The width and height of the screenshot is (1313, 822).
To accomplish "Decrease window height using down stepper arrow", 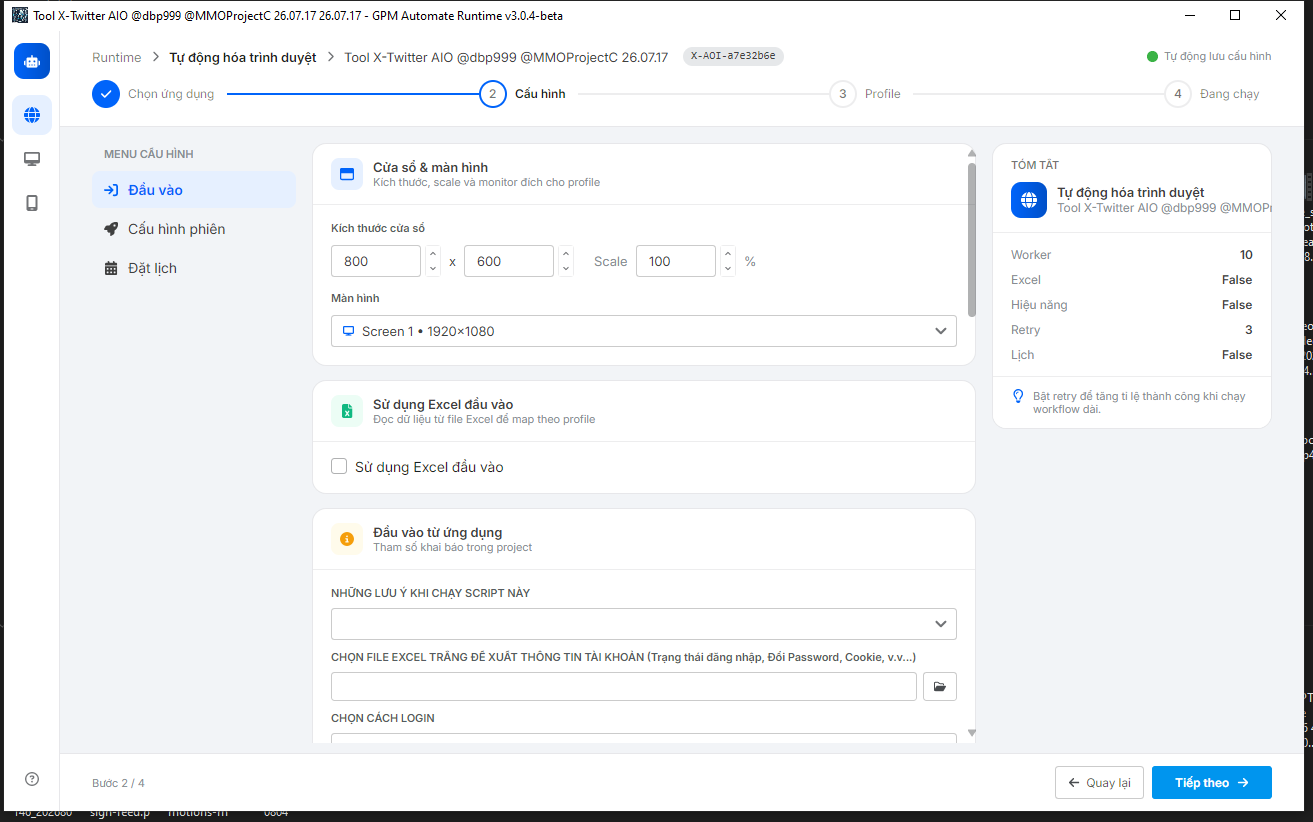I will (566, 268).
